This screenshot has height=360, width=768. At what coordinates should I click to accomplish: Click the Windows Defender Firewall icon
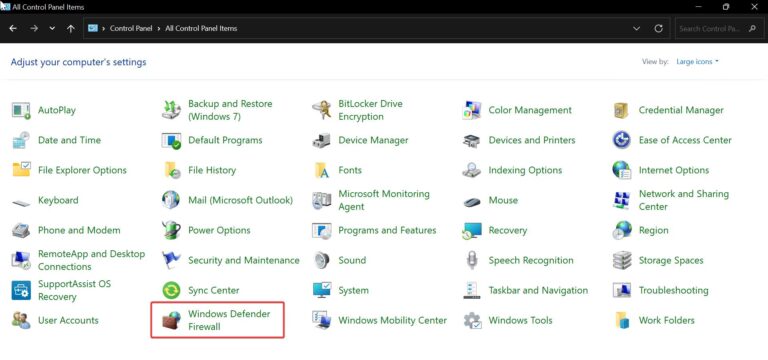point(171,320)
